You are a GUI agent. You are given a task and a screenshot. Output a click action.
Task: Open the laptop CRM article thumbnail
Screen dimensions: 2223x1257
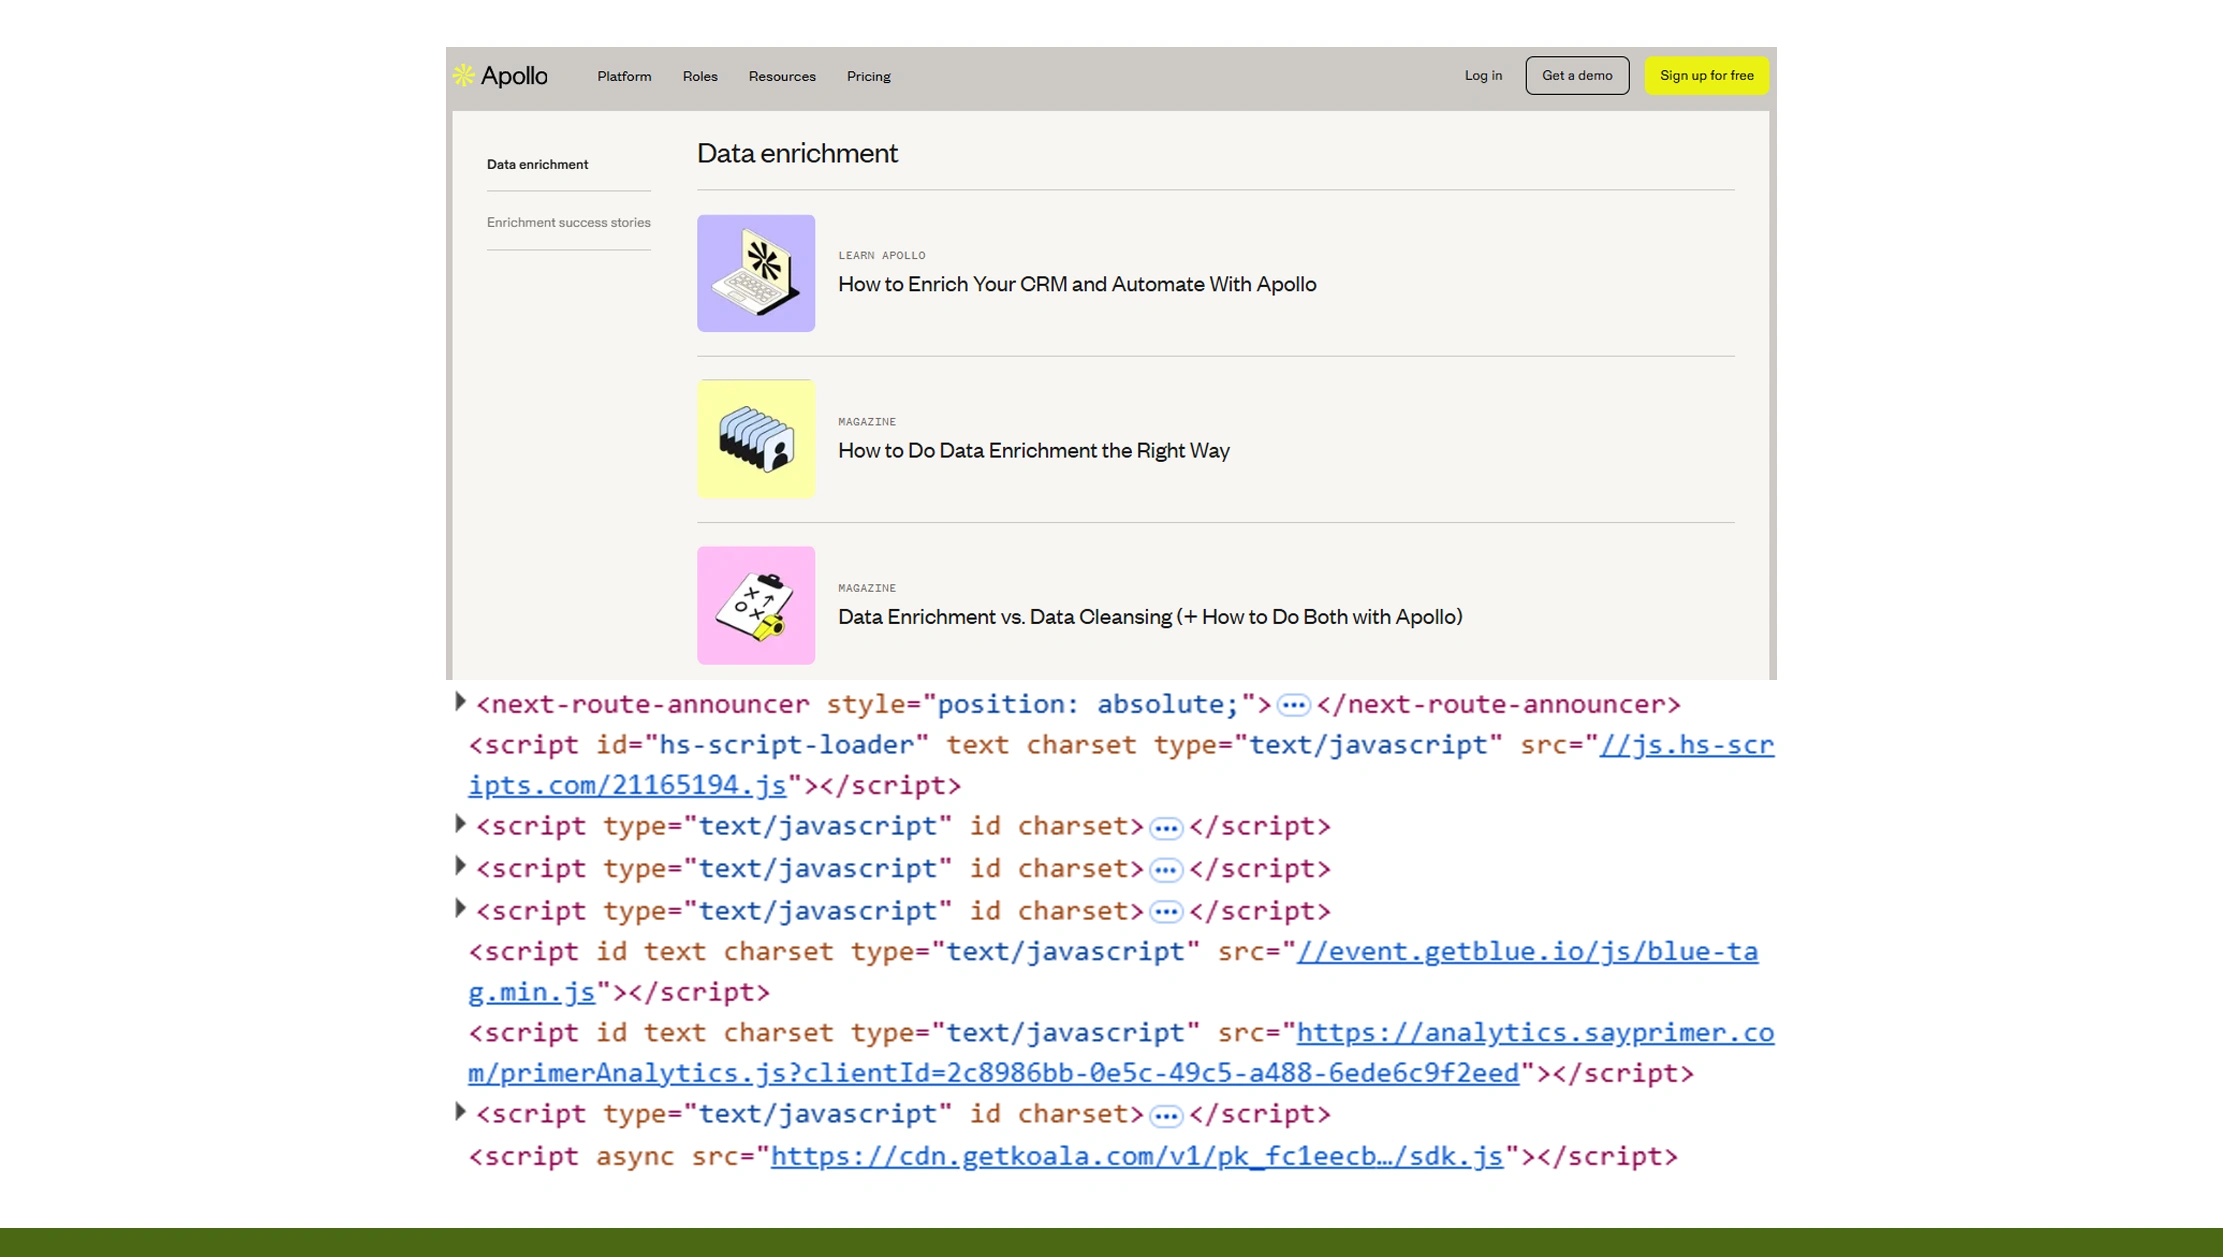(x=756, y=273)
